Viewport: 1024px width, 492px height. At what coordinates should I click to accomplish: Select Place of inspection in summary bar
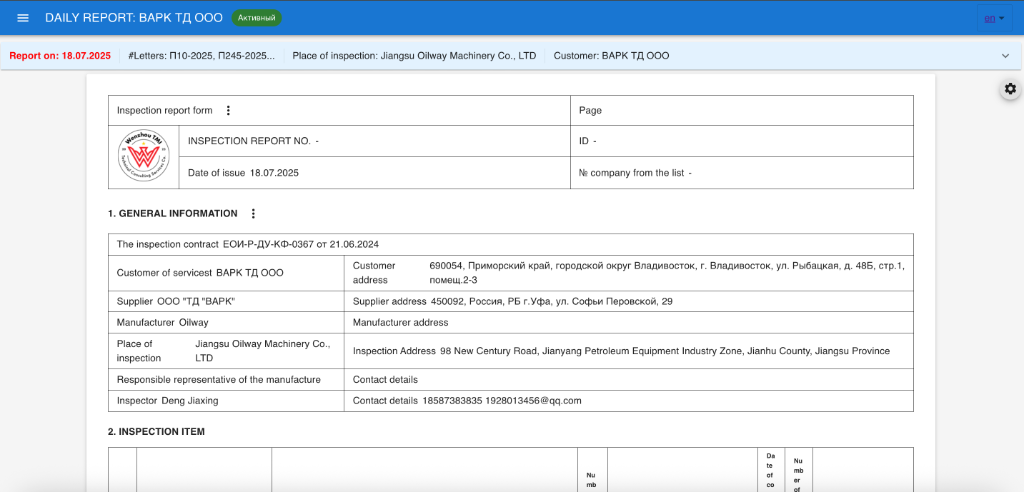414,56
